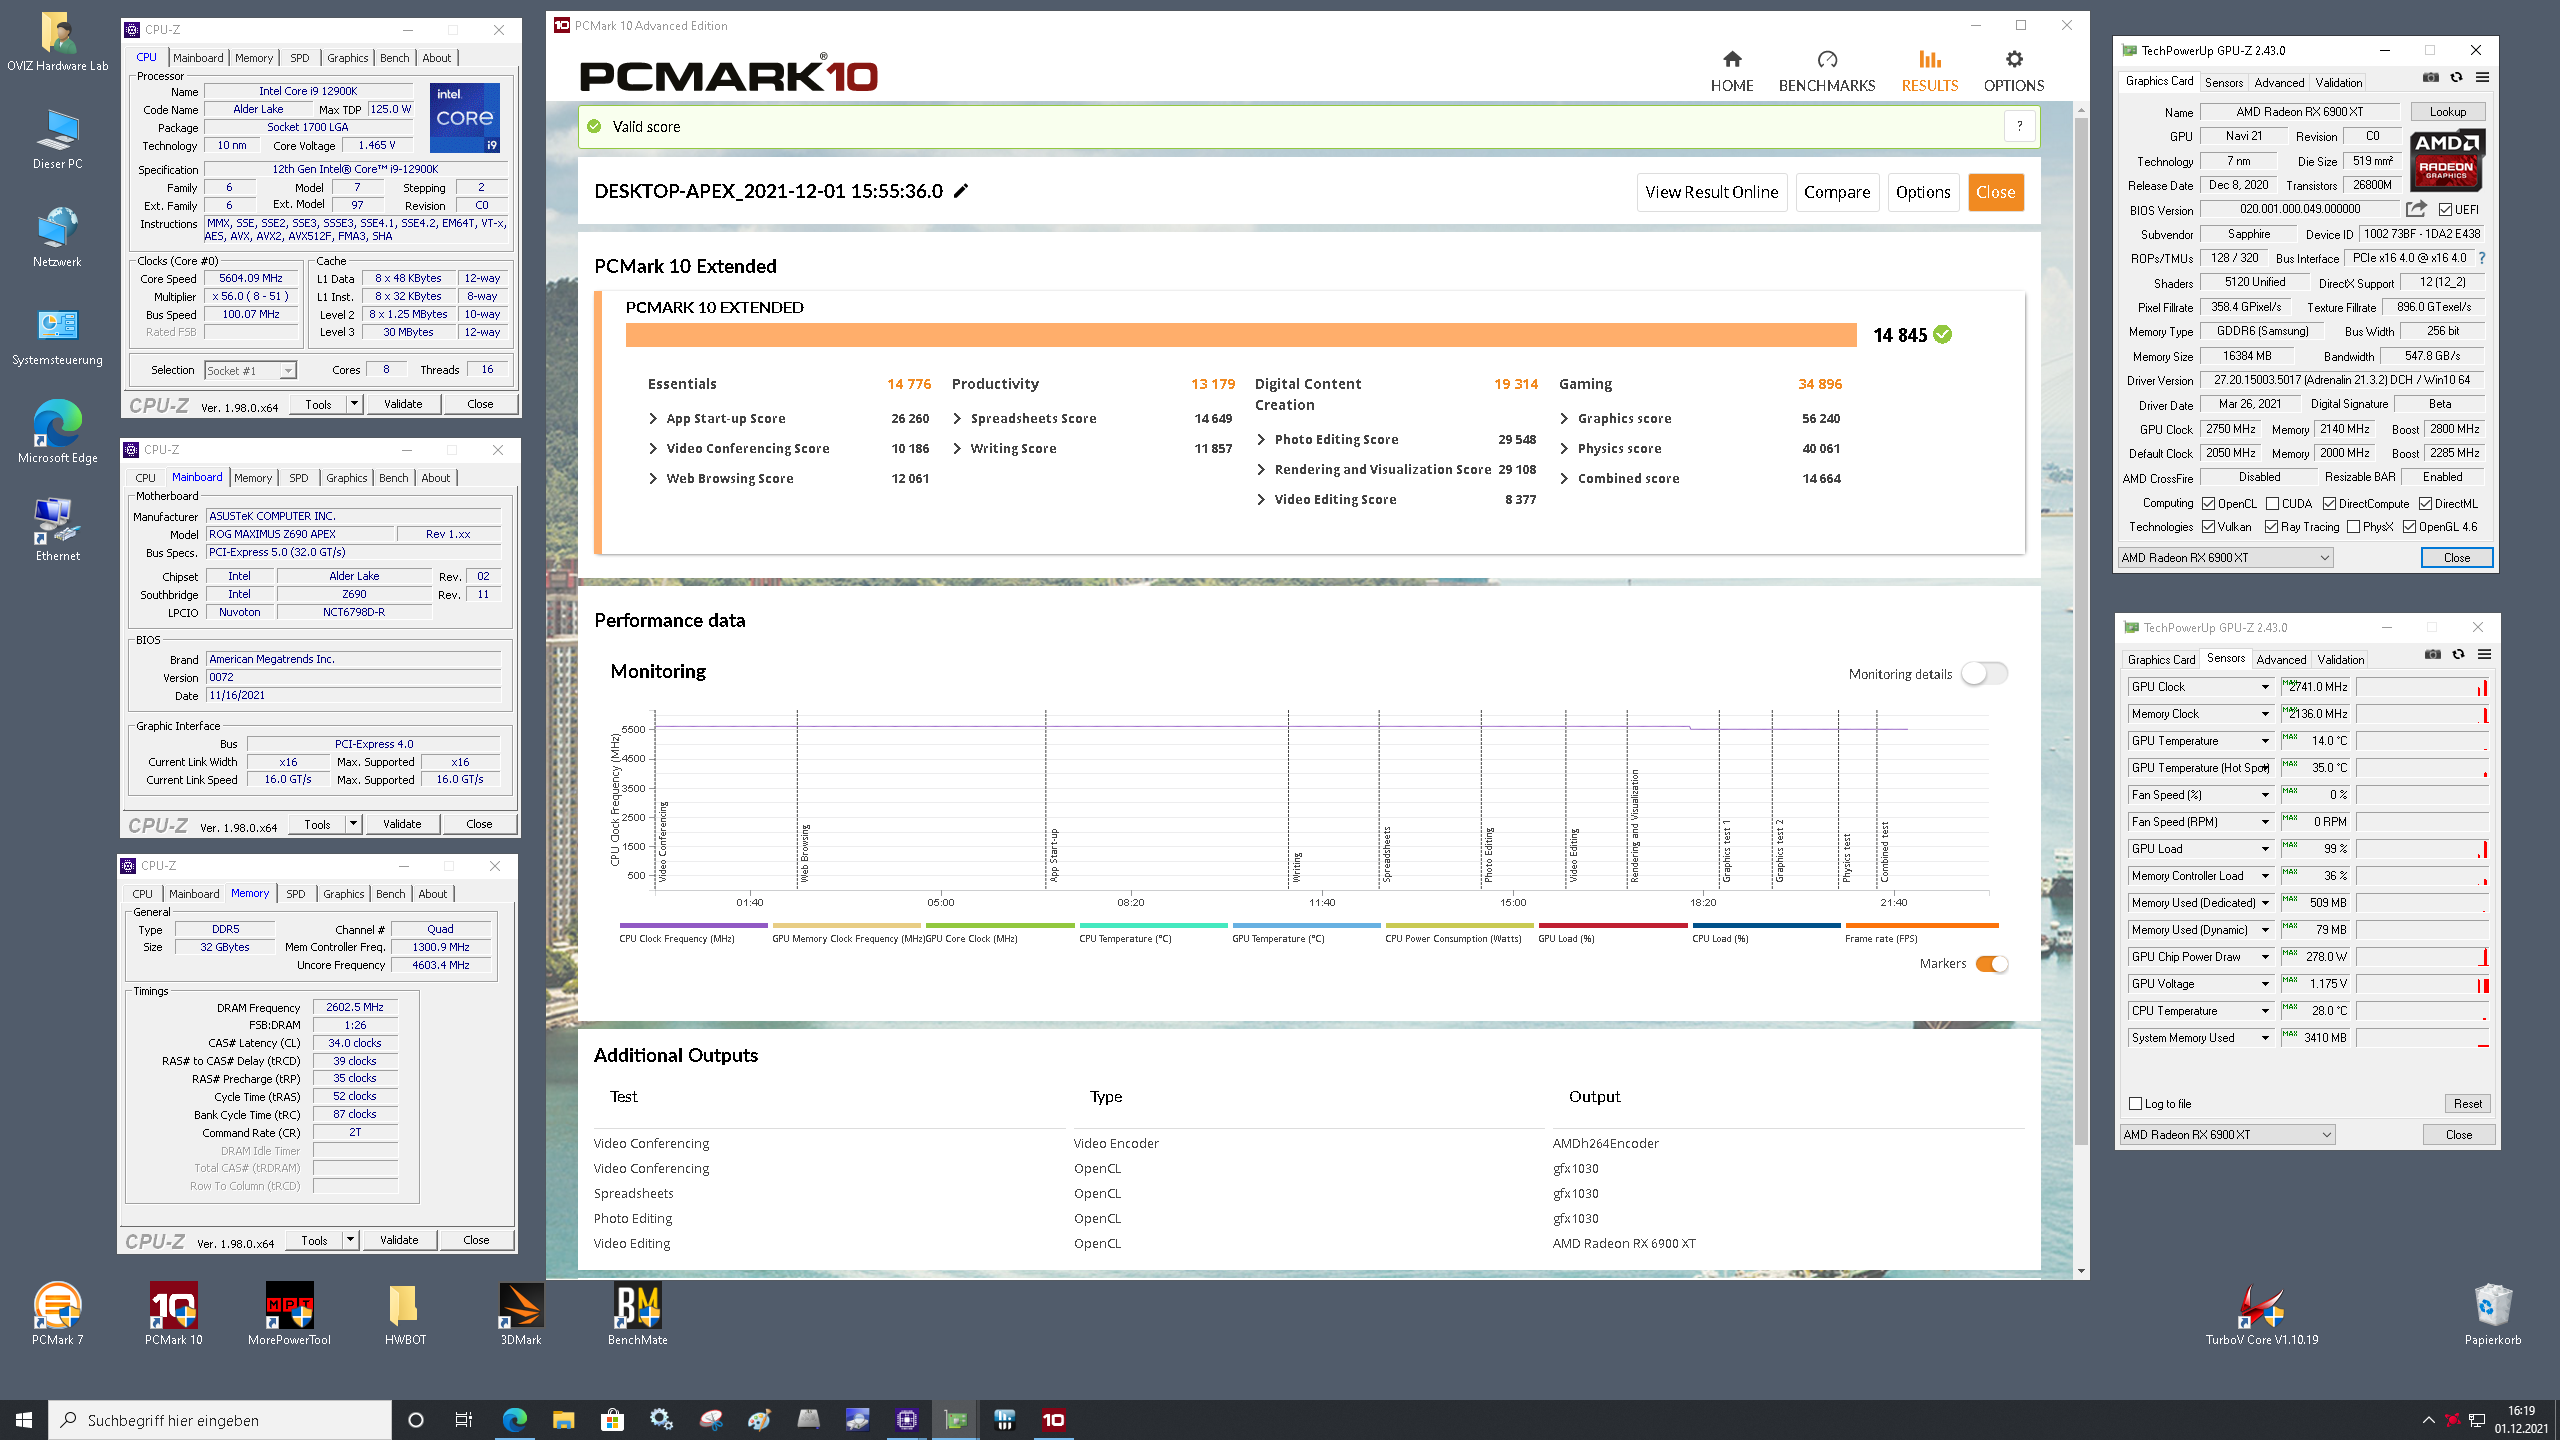Toggle CUDA checkbox in GPU-Z
This screenshot has width=2560, height=1440.
point(2273,503)
